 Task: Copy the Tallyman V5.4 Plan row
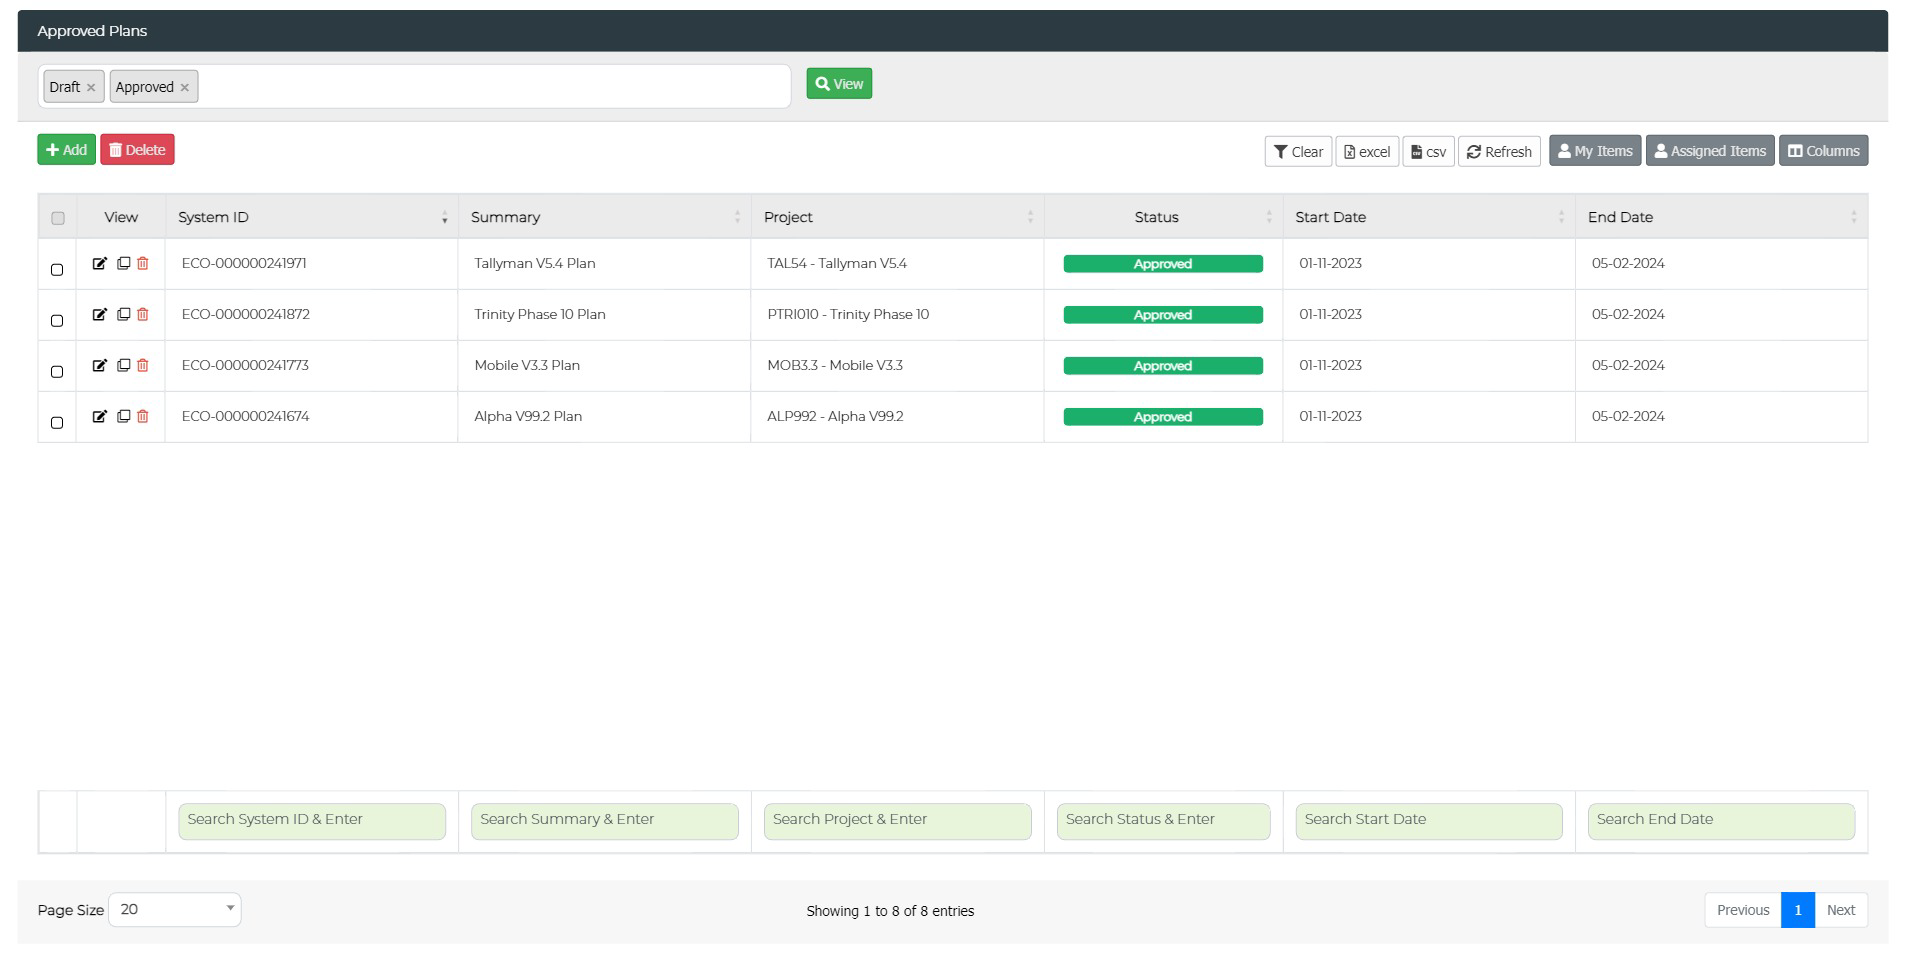[123, 263]
